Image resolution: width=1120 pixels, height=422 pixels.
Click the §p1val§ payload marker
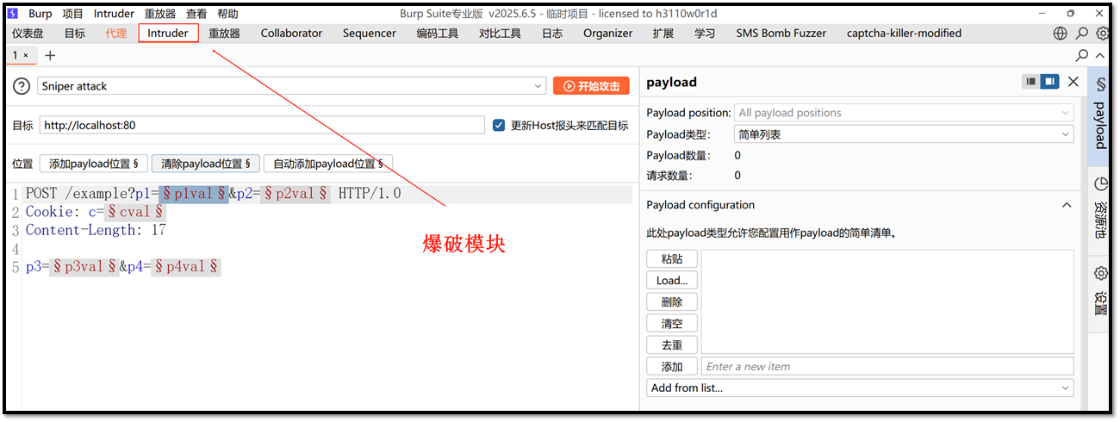(194, 194)
